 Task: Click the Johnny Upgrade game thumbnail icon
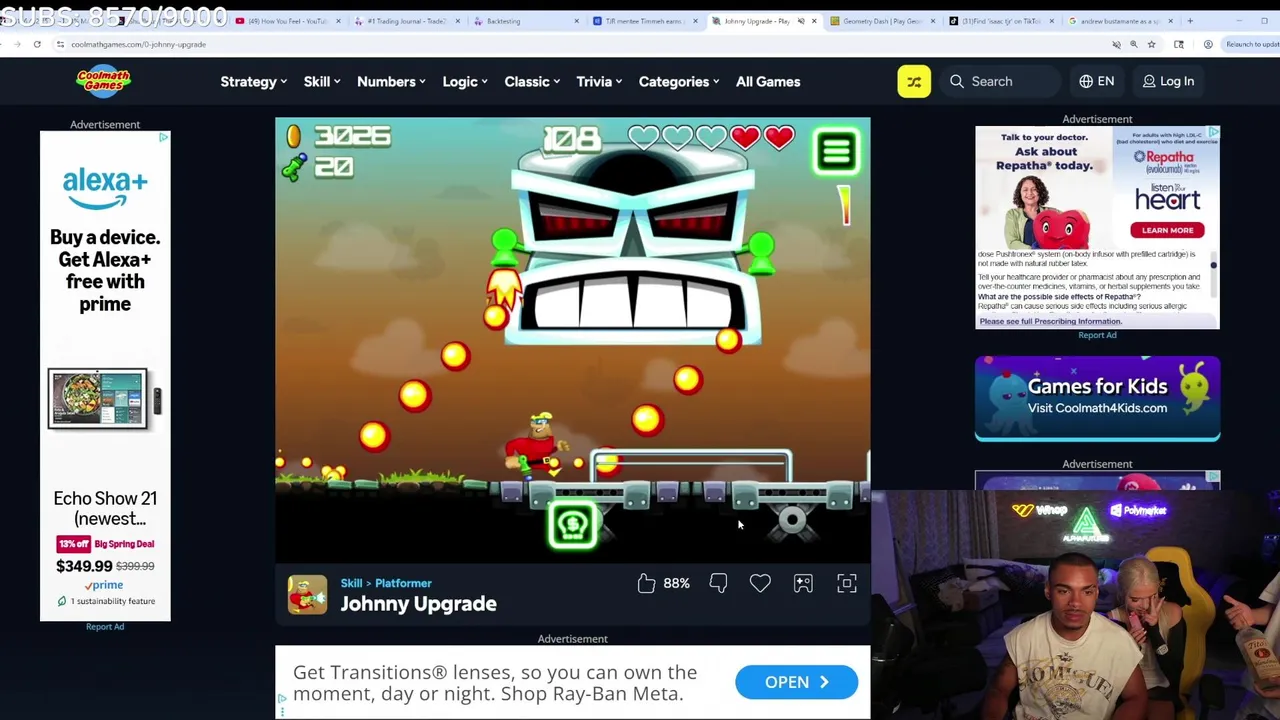pyautogui.click(x=307, y=594)
